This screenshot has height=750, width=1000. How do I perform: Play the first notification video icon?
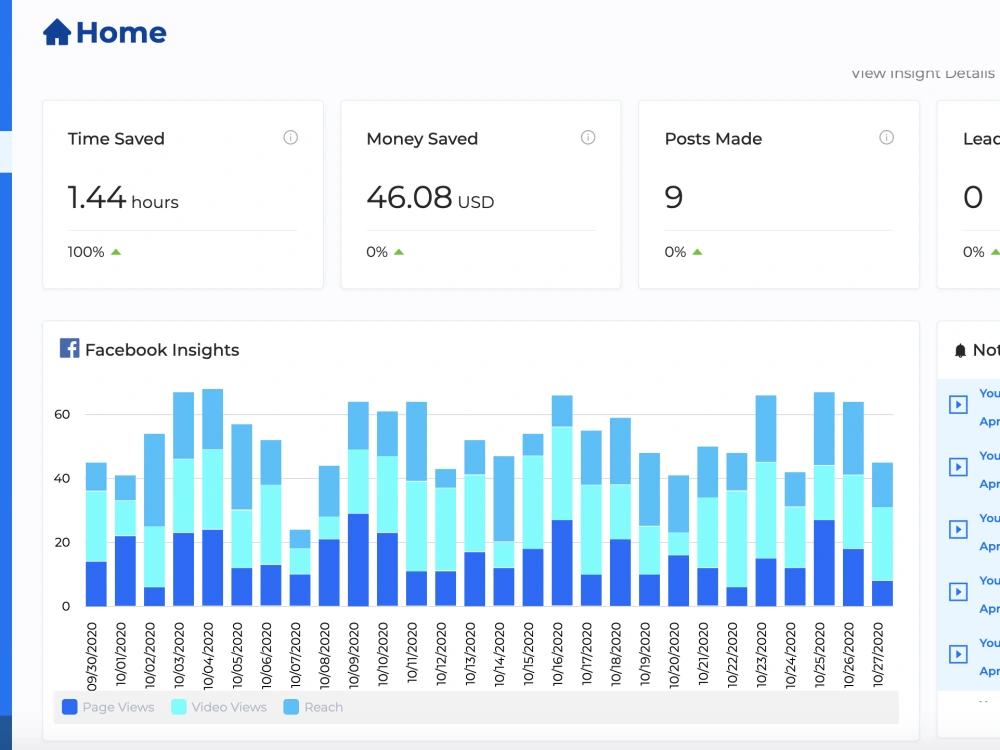958,404
